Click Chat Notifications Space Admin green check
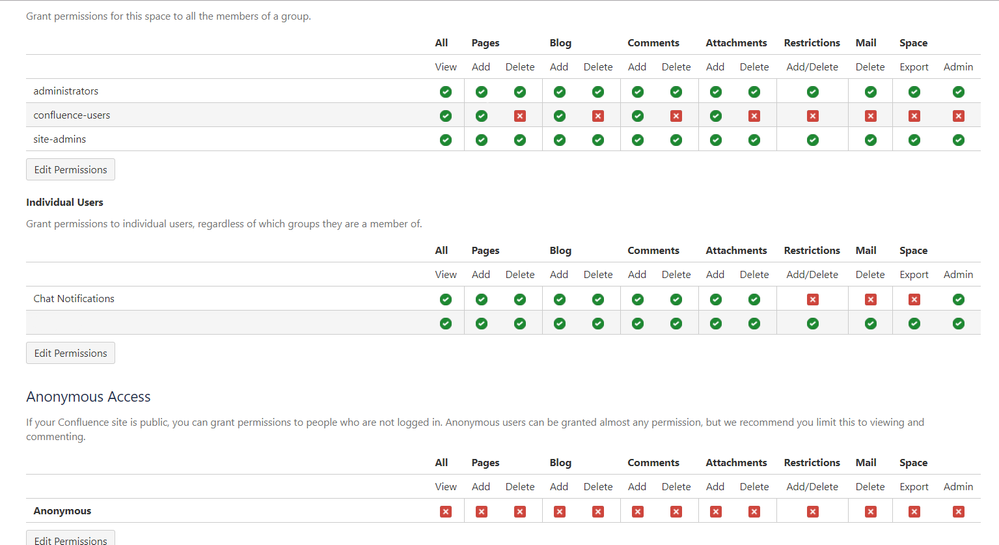 (958, 300)
